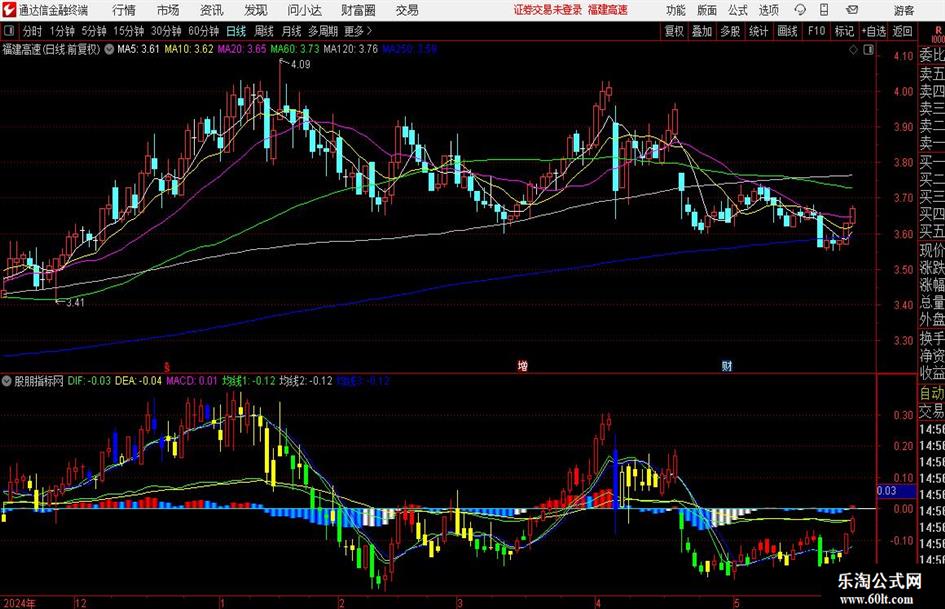945x609 pixels.
Task: Click the R 1000 badge
Action: tap(938, 33)
